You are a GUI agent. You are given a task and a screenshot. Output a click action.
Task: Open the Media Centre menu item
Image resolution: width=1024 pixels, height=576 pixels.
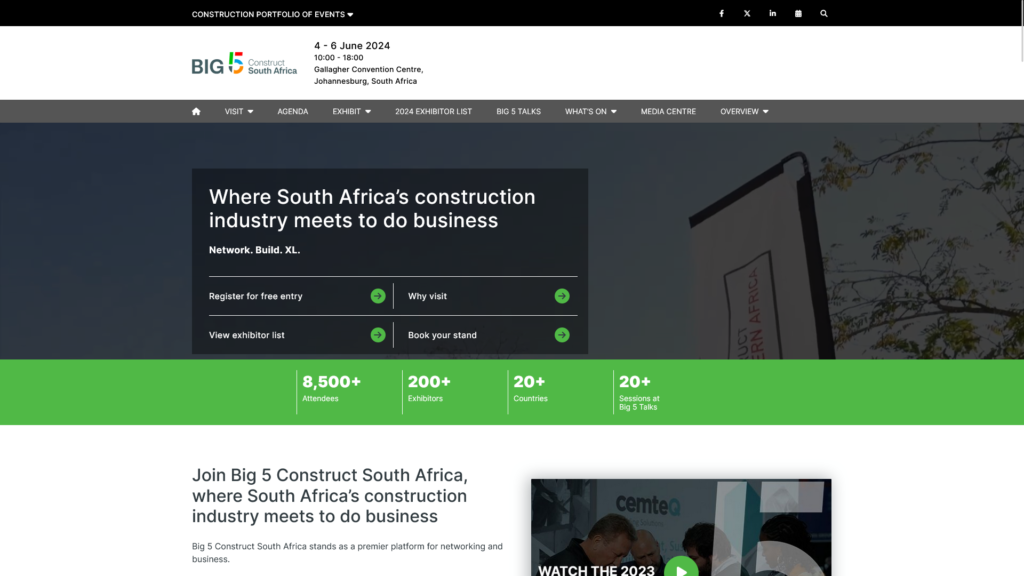point(668,112)
